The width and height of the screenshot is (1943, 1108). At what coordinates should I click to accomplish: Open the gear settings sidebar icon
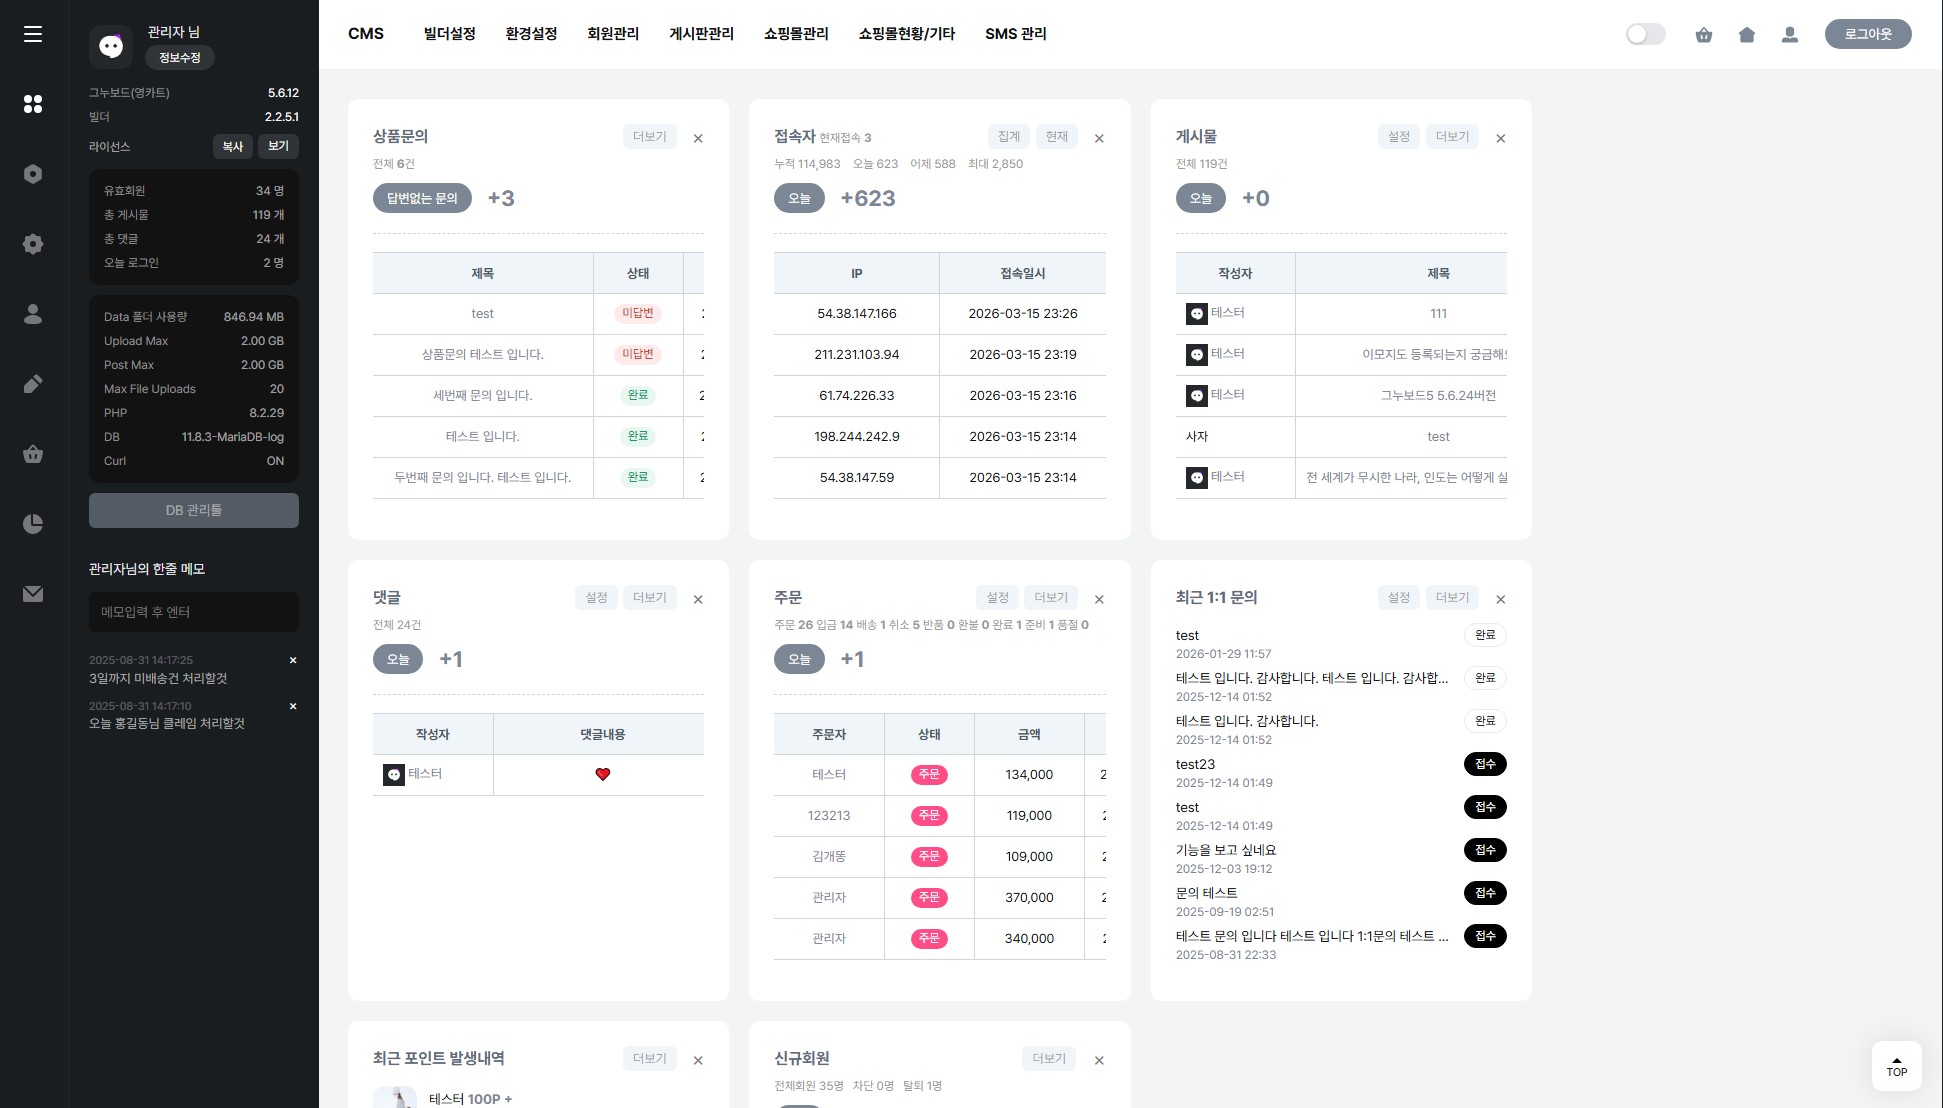click(x=33, y=244)
